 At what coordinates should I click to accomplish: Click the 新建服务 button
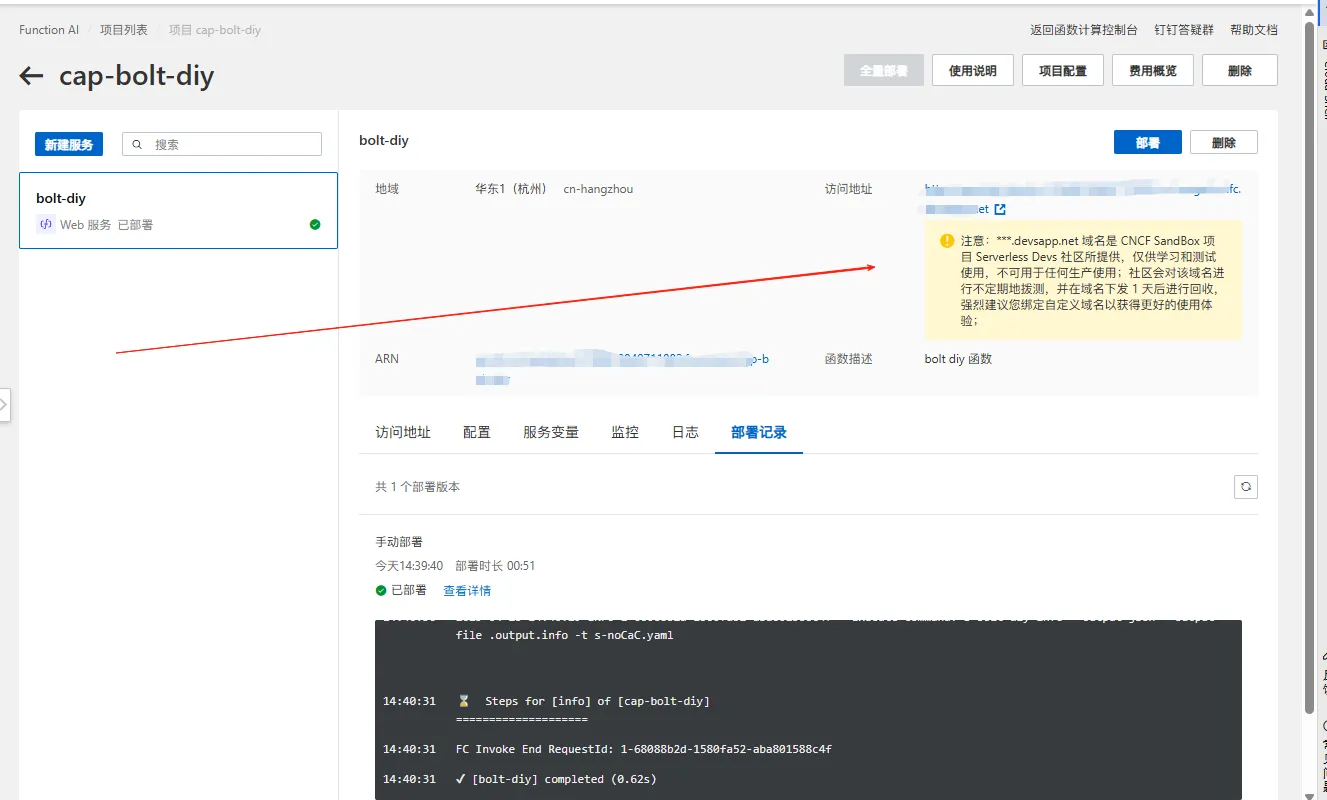tap(70, 144)
